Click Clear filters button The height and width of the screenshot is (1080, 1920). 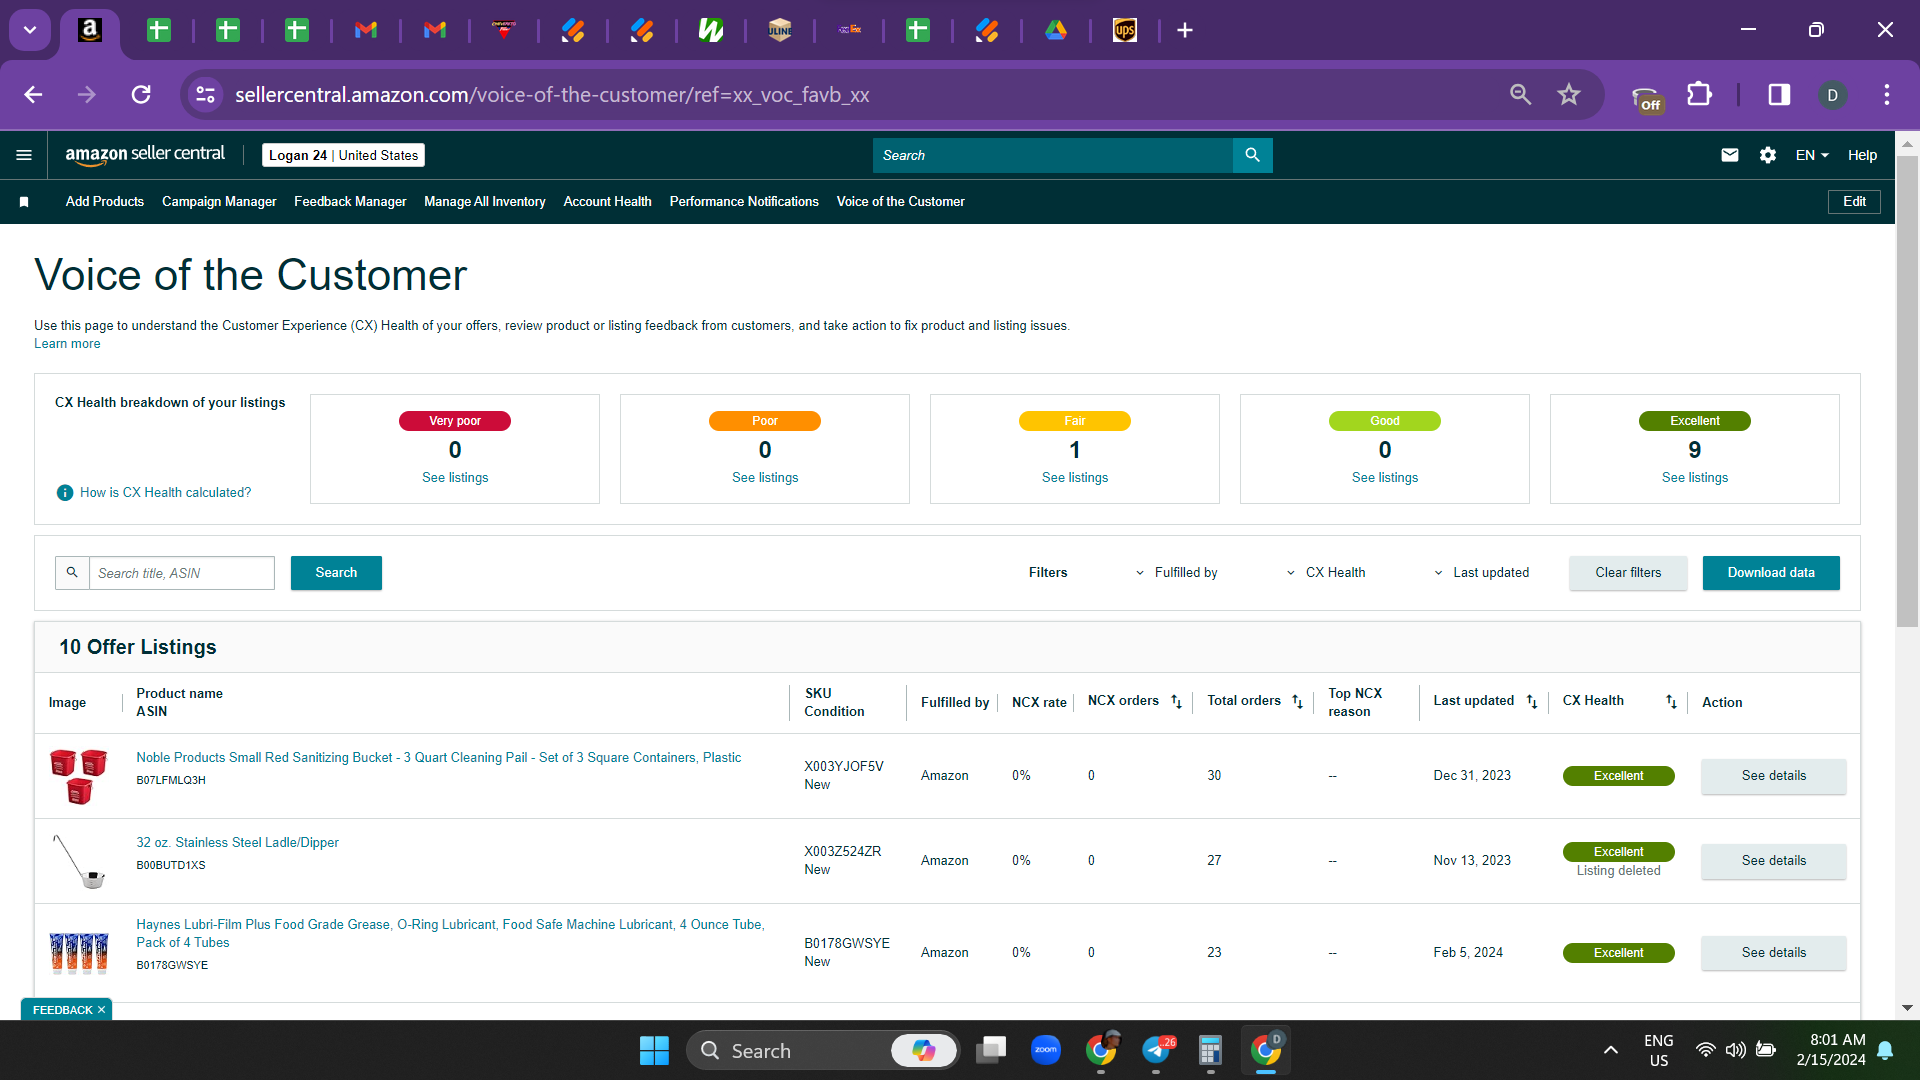1628,573
